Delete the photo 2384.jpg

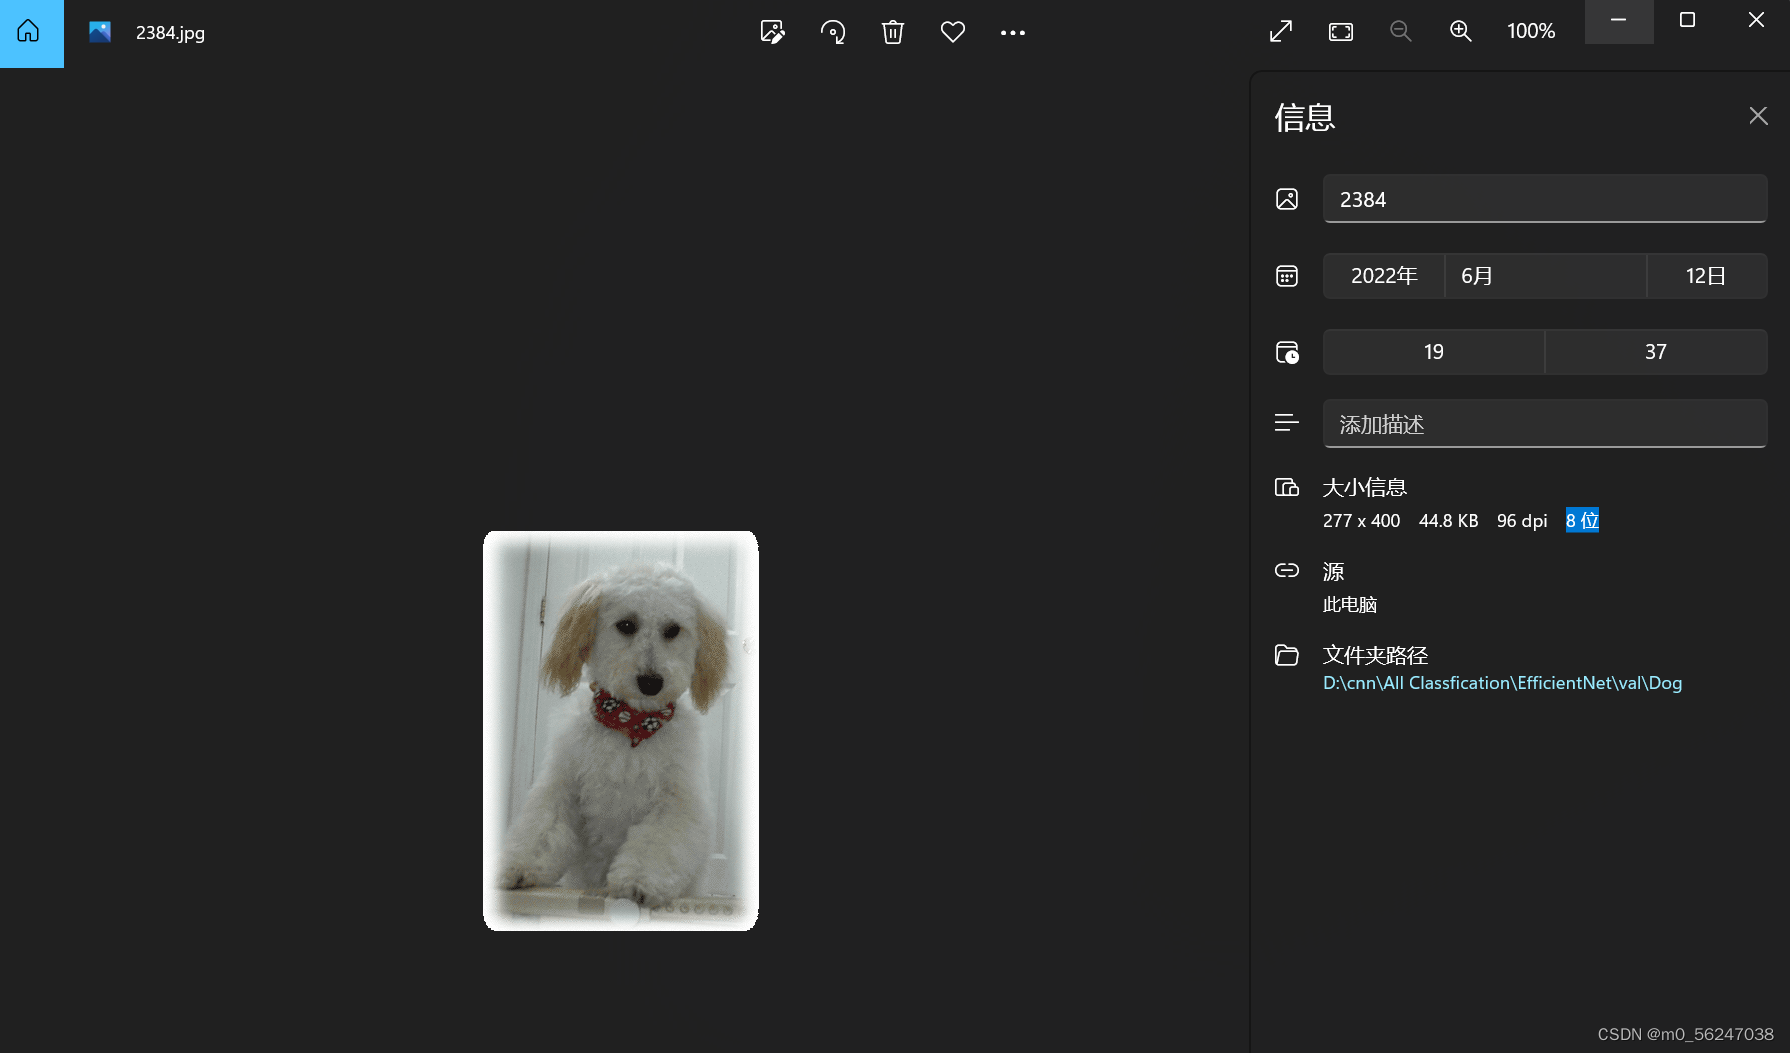point(892,32)
